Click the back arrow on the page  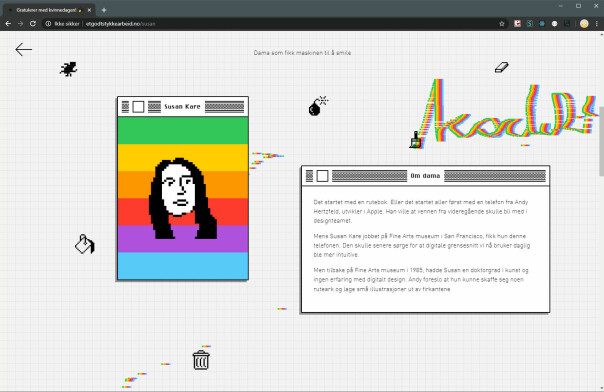(23, 49)
